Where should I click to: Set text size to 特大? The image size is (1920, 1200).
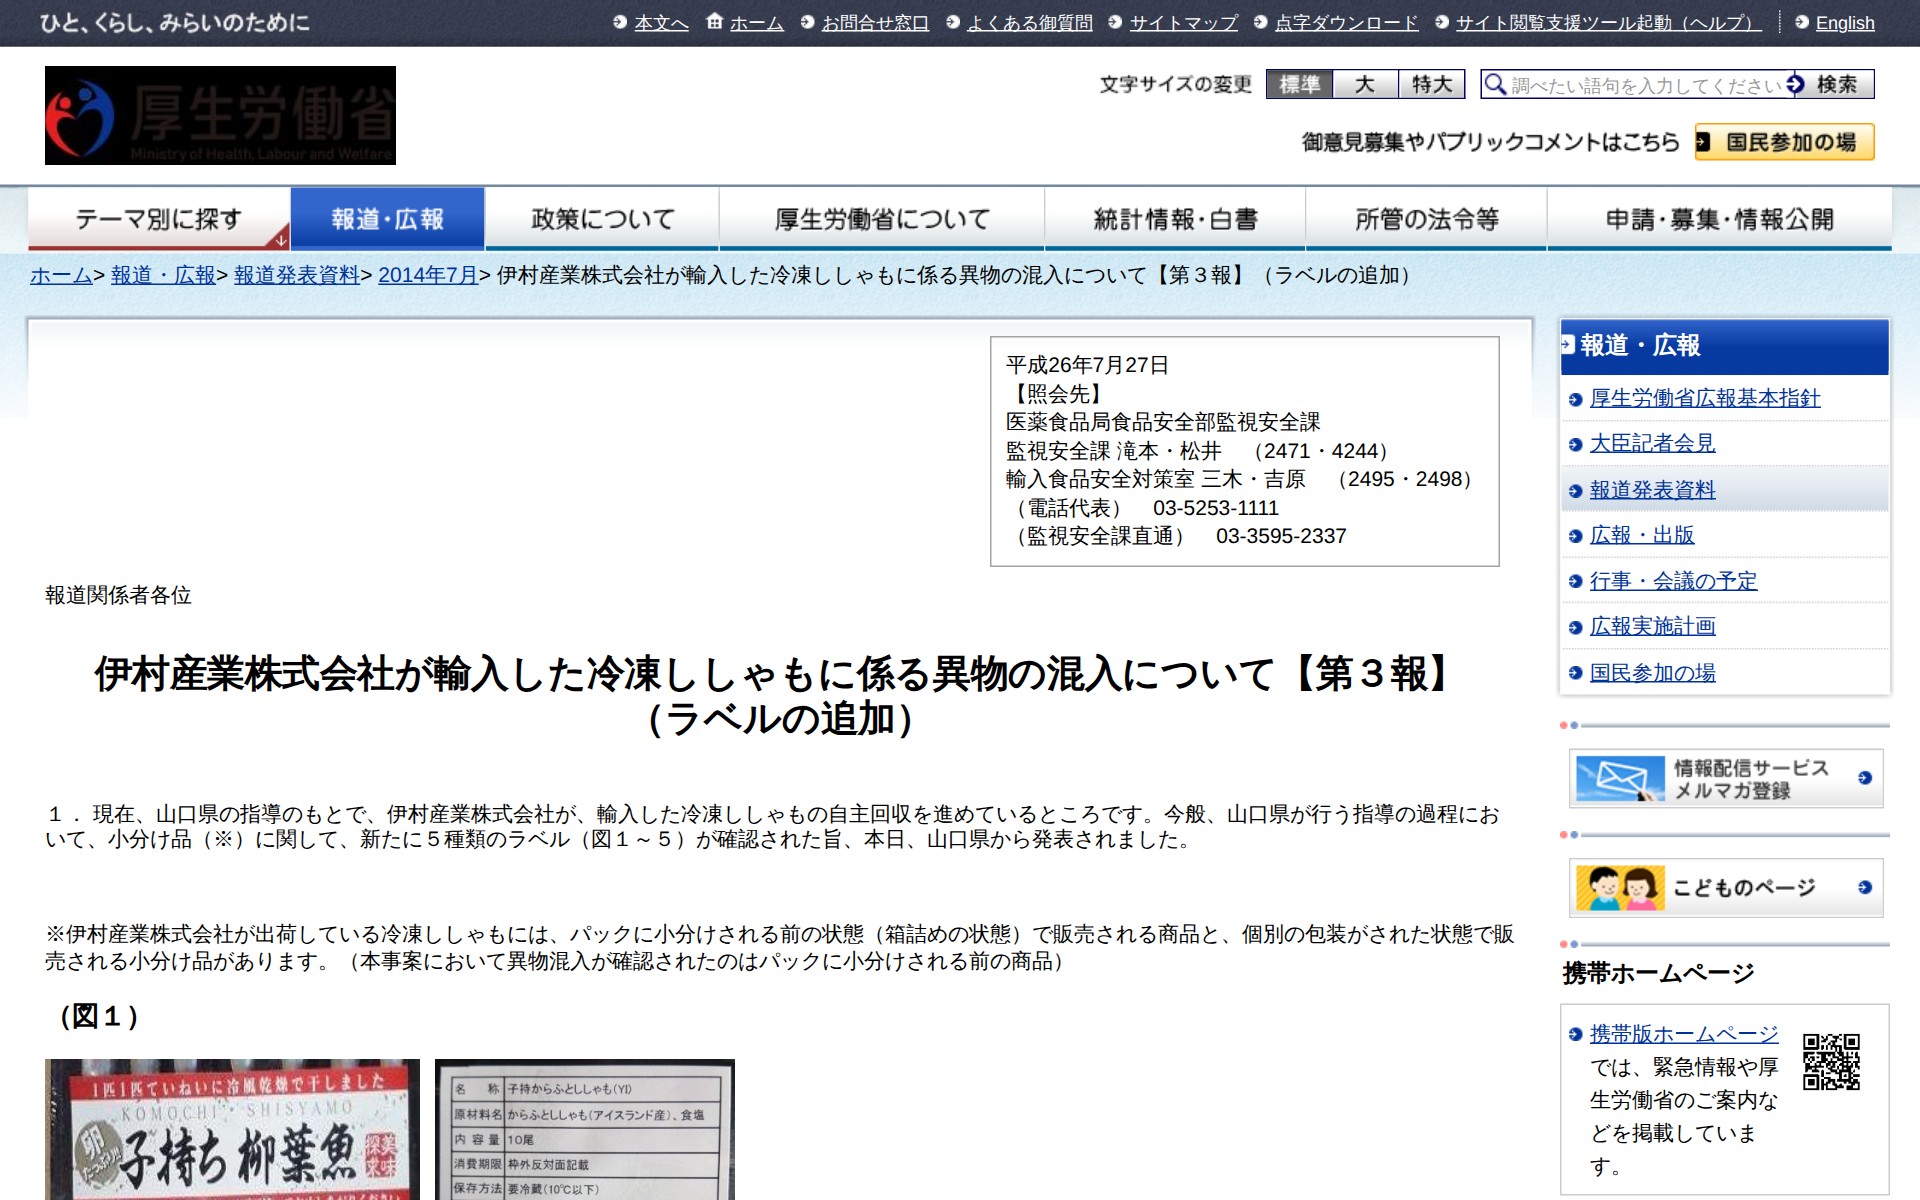coord(1431,84)
